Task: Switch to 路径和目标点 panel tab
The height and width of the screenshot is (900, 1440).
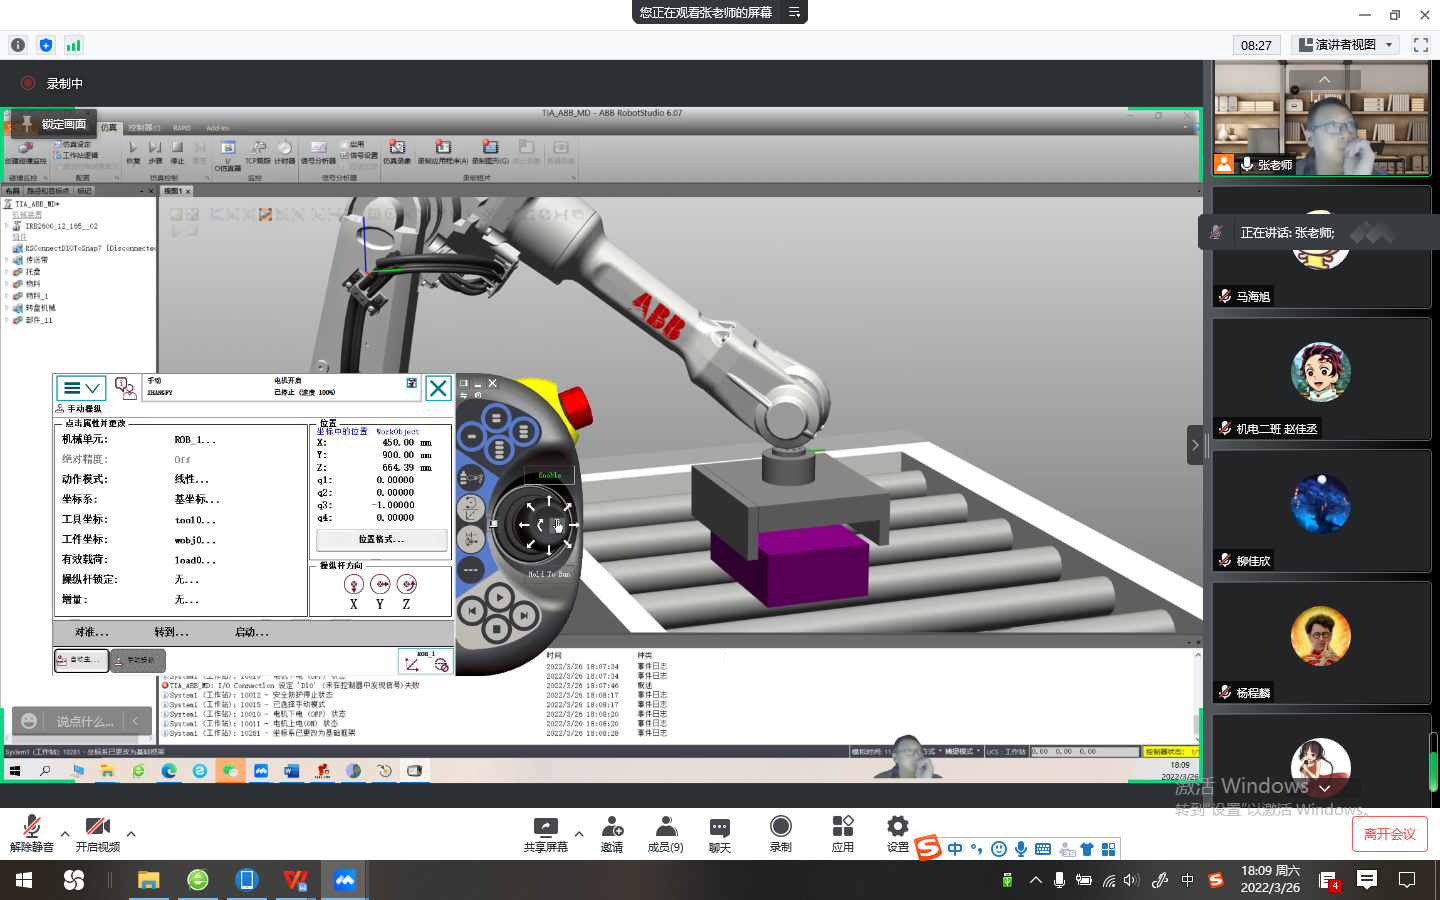Action: click(x=48, y=191)
